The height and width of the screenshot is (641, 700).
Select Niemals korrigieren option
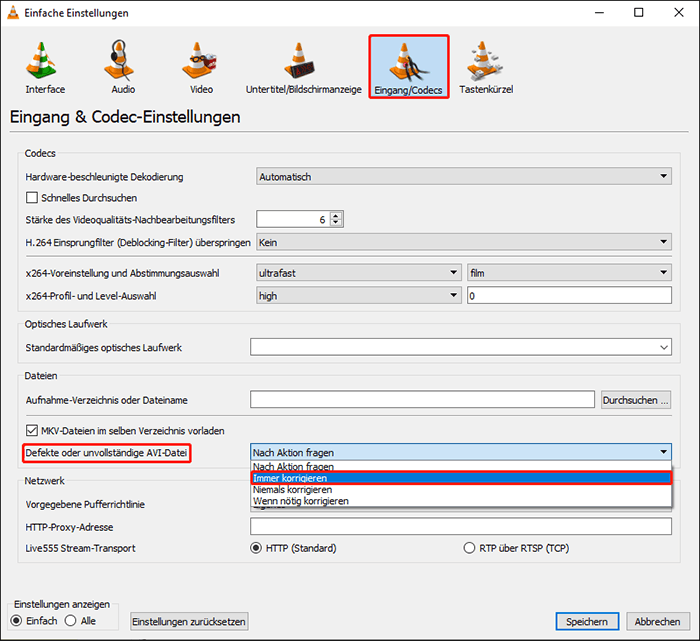point(461,490)
